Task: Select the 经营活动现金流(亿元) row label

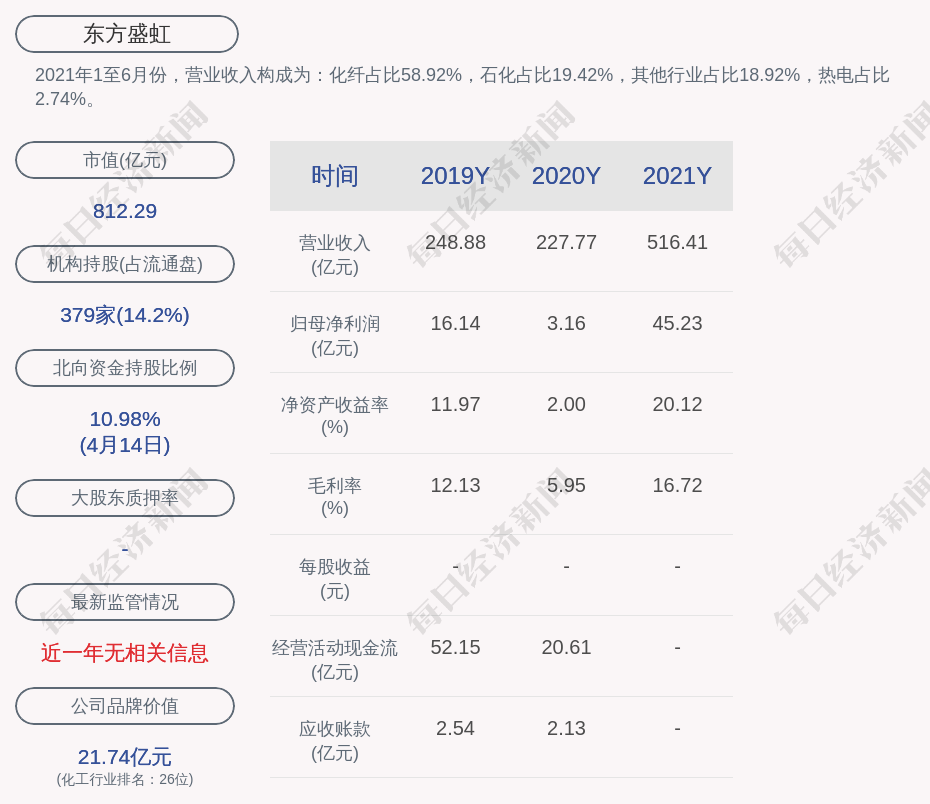Action: coord(335,660)
